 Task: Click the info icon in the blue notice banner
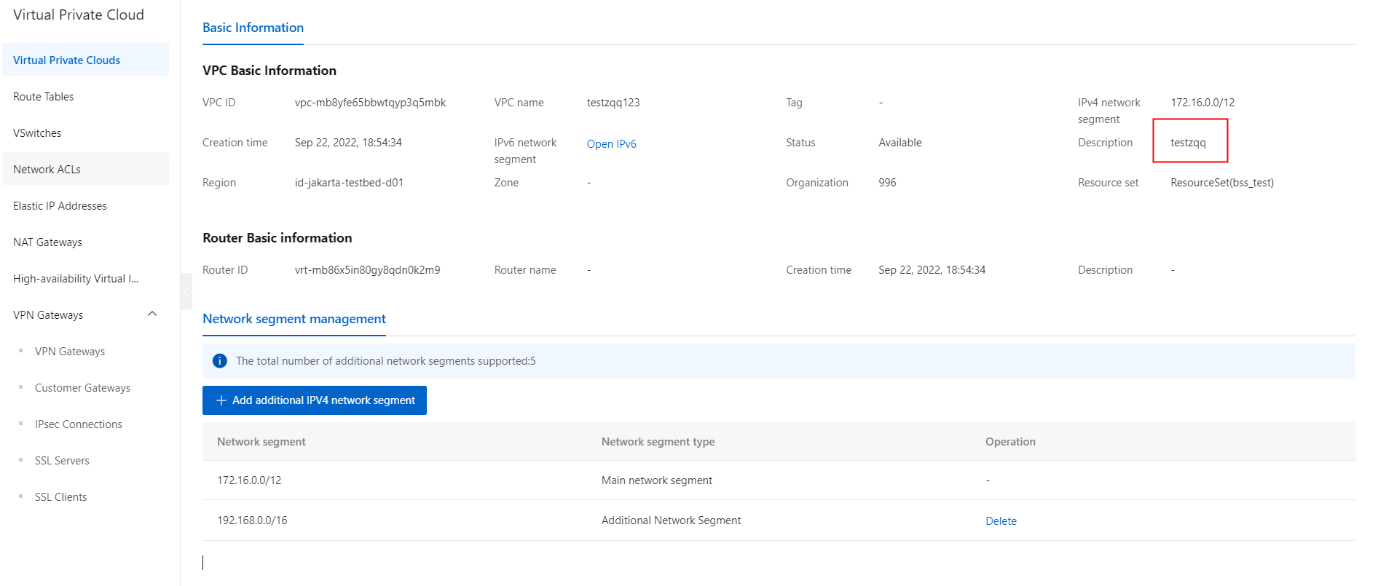point(220,361)
